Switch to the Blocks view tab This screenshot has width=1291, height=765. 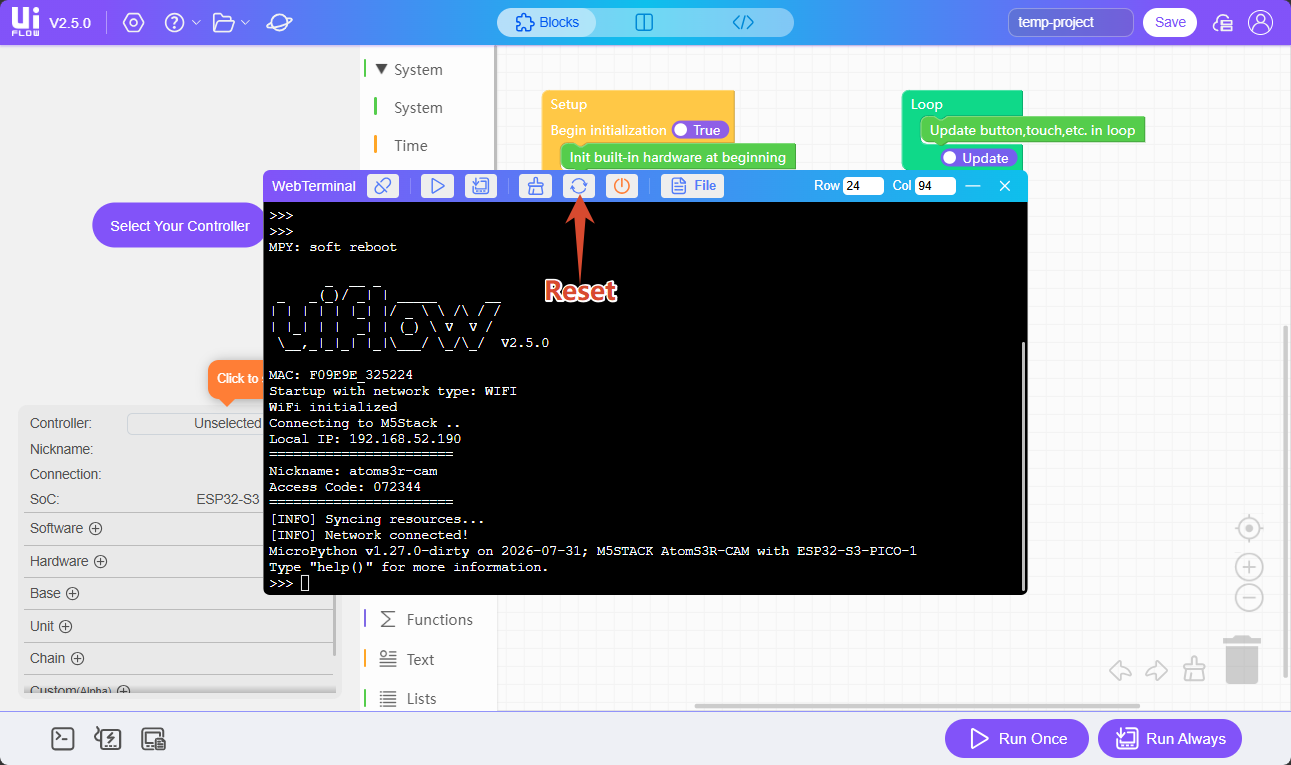pos(547,22)
